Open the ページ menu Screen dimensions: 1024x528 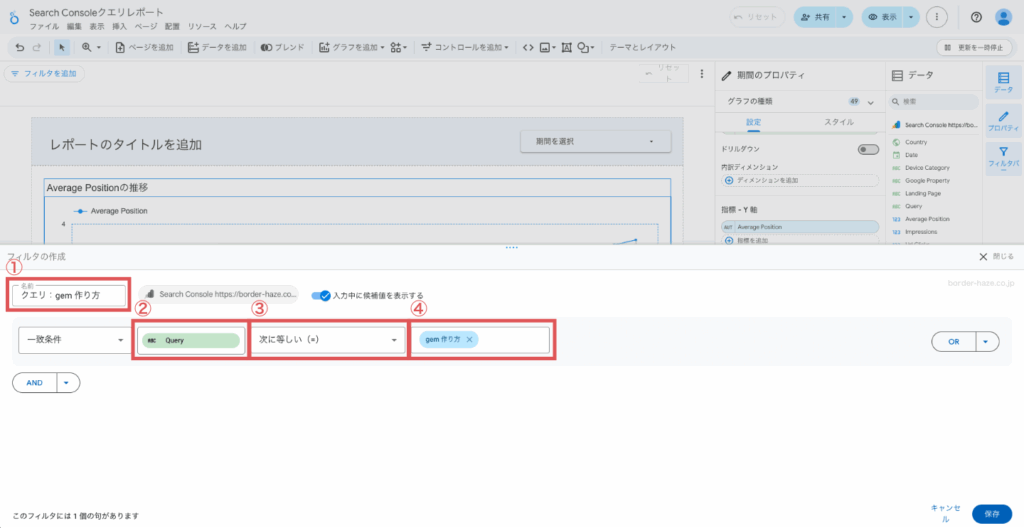tap(146, 26)
